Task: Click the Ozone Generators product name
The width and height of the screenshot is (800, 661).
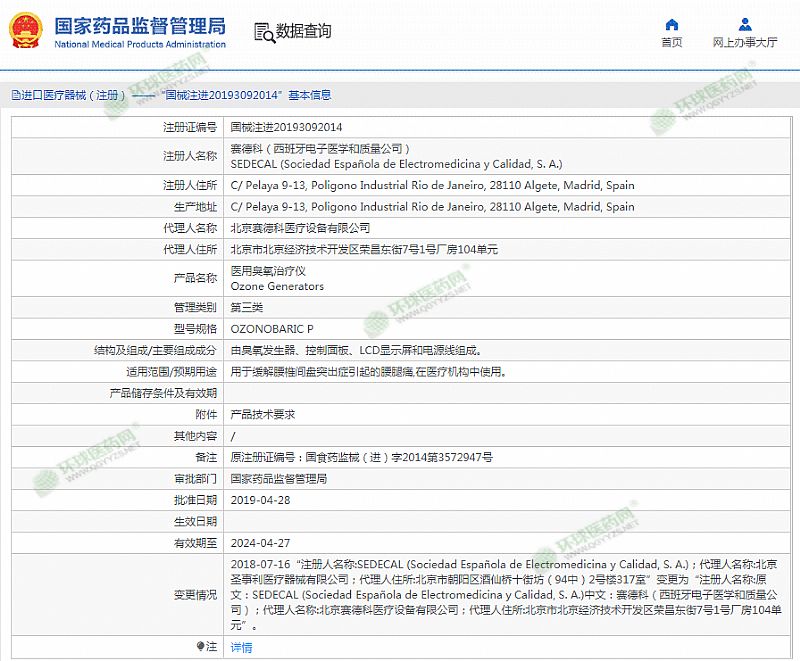Action: [x=277, y=286]
